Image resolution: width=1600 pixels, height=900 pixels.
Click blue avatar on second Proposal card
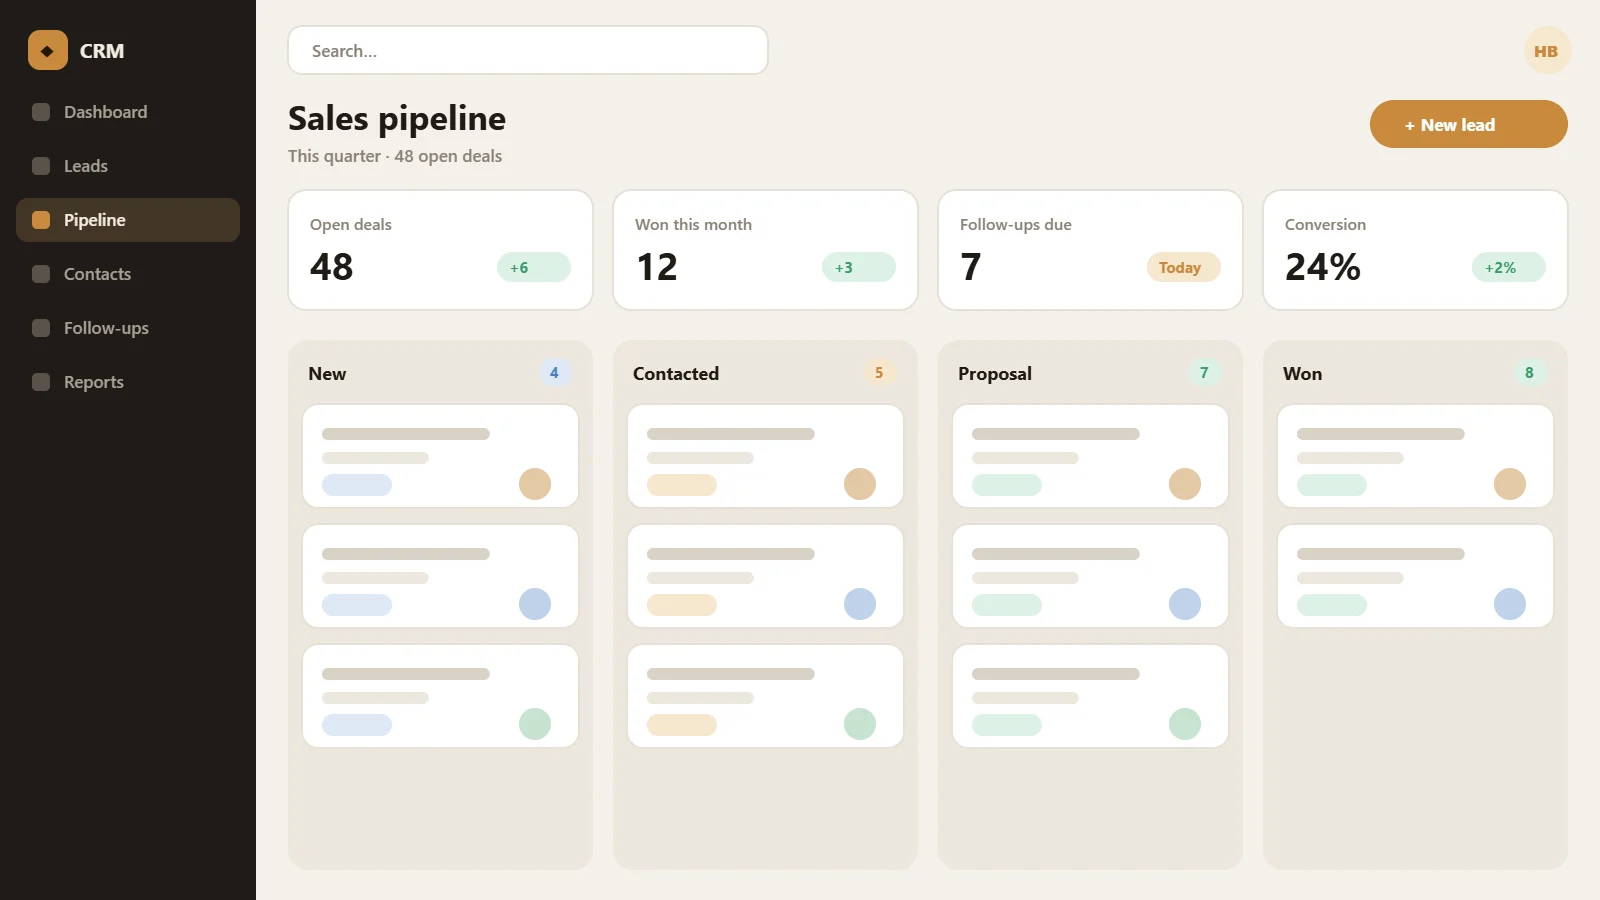point(1185,604)
